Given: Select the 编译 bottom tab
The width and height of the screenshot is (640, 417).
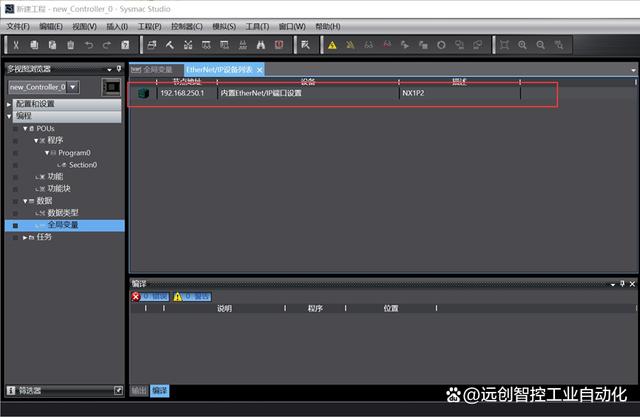Looking at the screenshot, I should (x=160, y=391).
